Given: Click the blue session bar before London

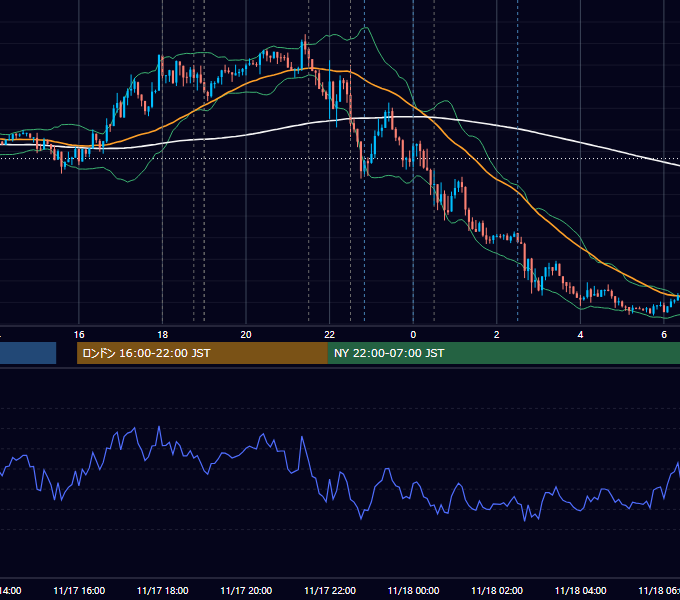Looking at the screenshot, I should point(28,353).
